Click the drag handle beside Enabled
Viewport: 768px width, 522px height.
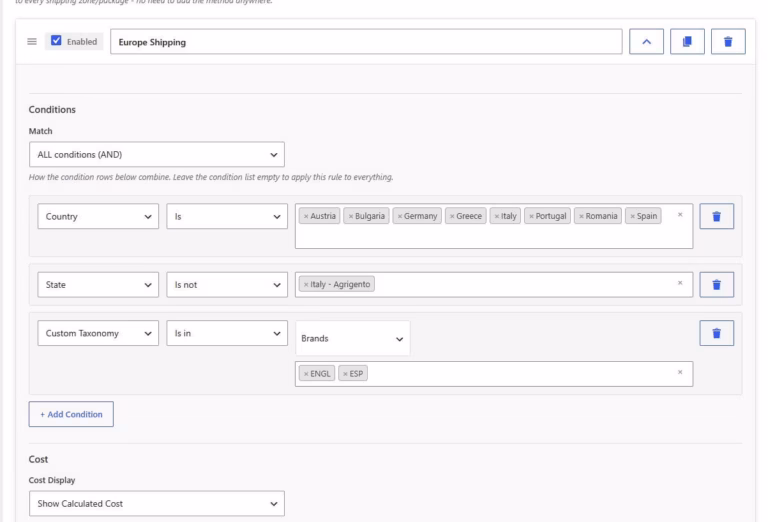tap(32, 42)
